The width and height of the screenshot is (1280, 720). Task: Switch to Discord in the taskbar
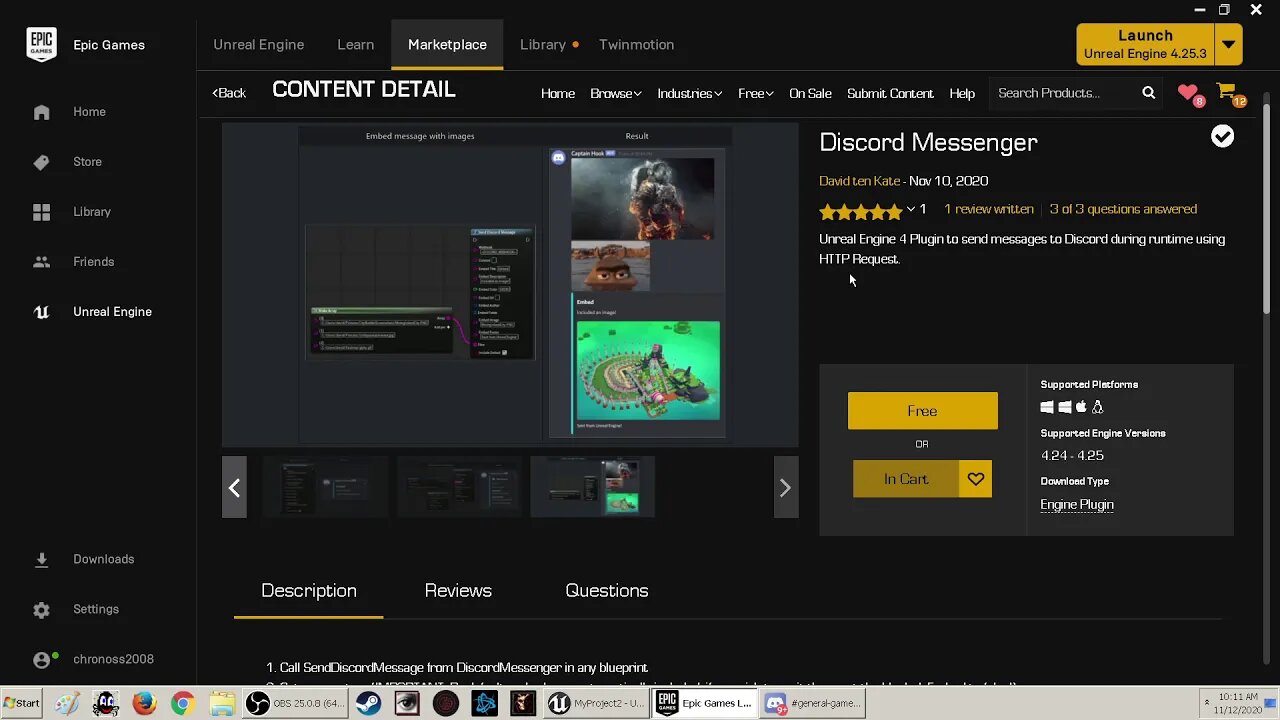click(x=812, y=703)
